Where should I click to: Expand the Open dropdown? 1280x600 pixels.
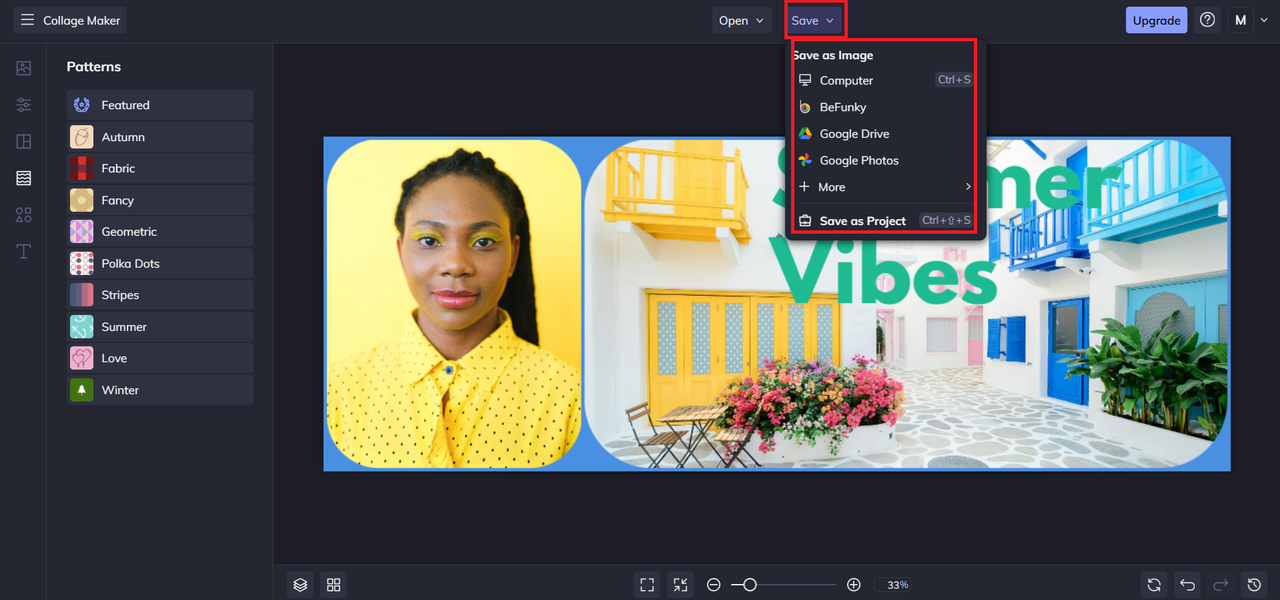point(742,20)
